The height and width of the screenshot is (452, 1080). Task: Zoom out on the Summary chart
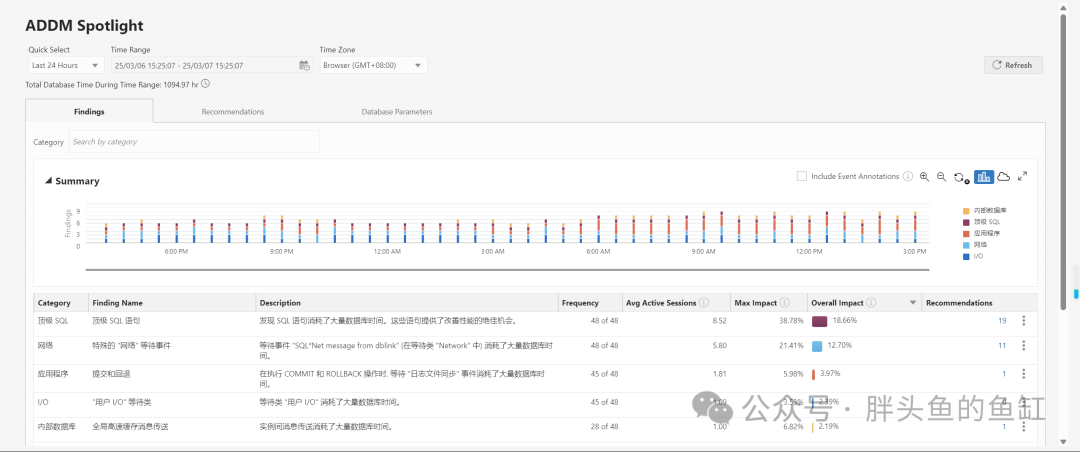click(x=942, y=177)
